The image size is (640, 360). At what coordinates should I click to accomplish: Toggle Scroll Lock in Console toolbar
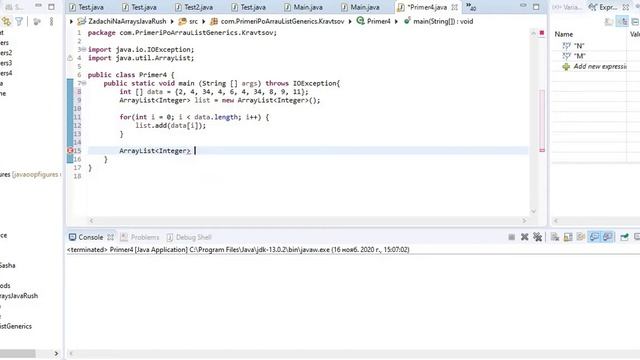568,237
